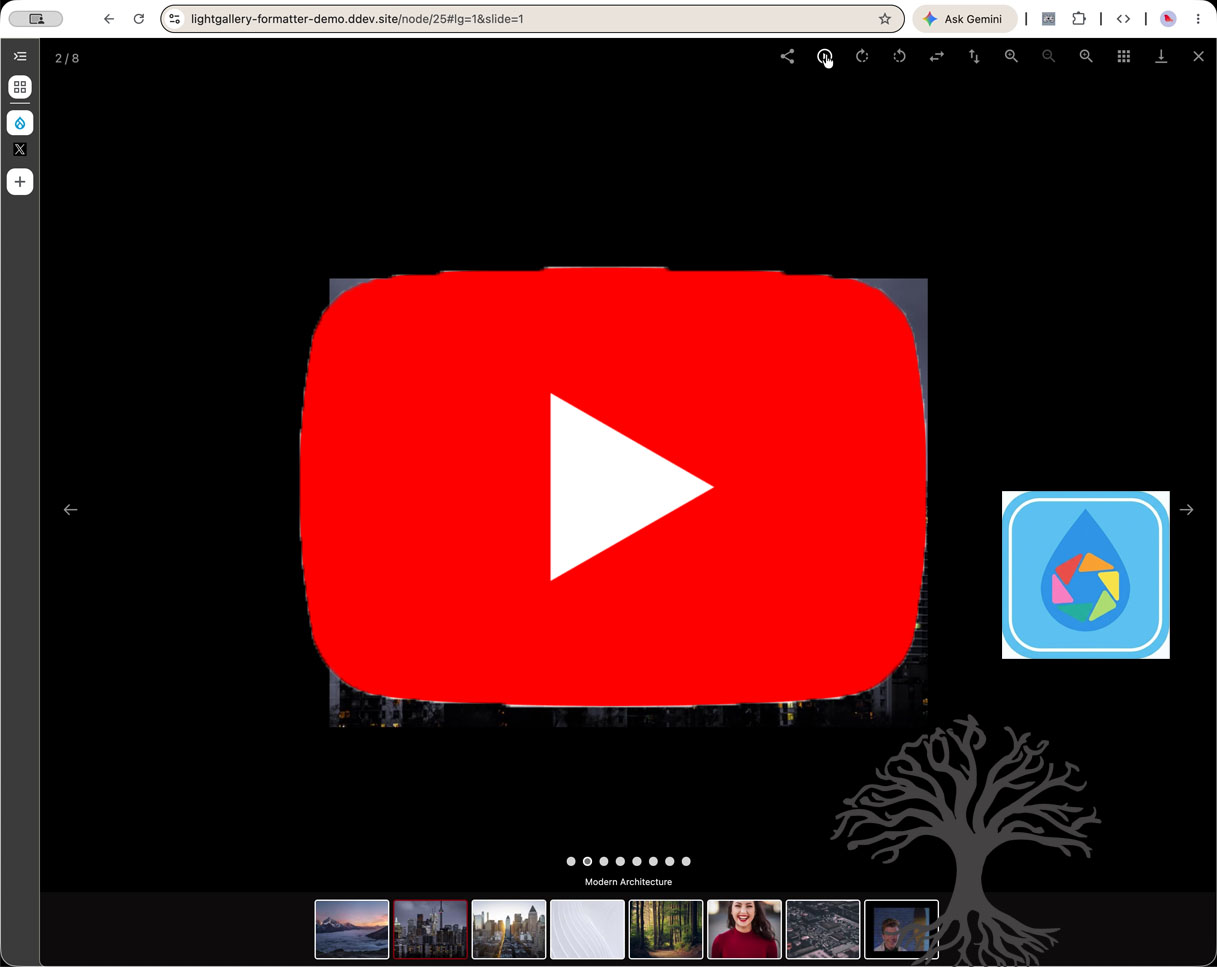The height and width of the screenshot is (967, 1217).
Task: Reload the current page
Action: [139, 19]
